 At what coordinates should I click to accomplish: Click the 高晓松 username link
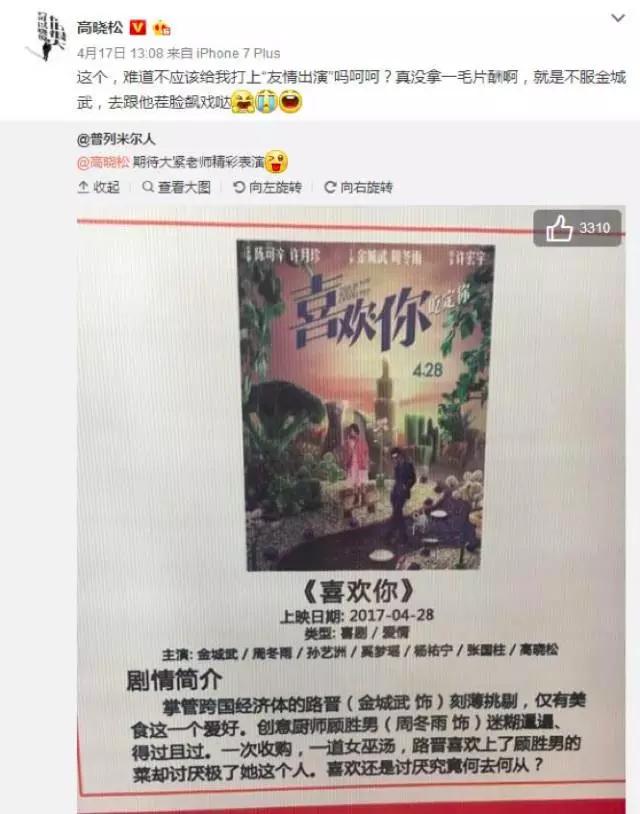pyautogui.click(x=100, y=27)
